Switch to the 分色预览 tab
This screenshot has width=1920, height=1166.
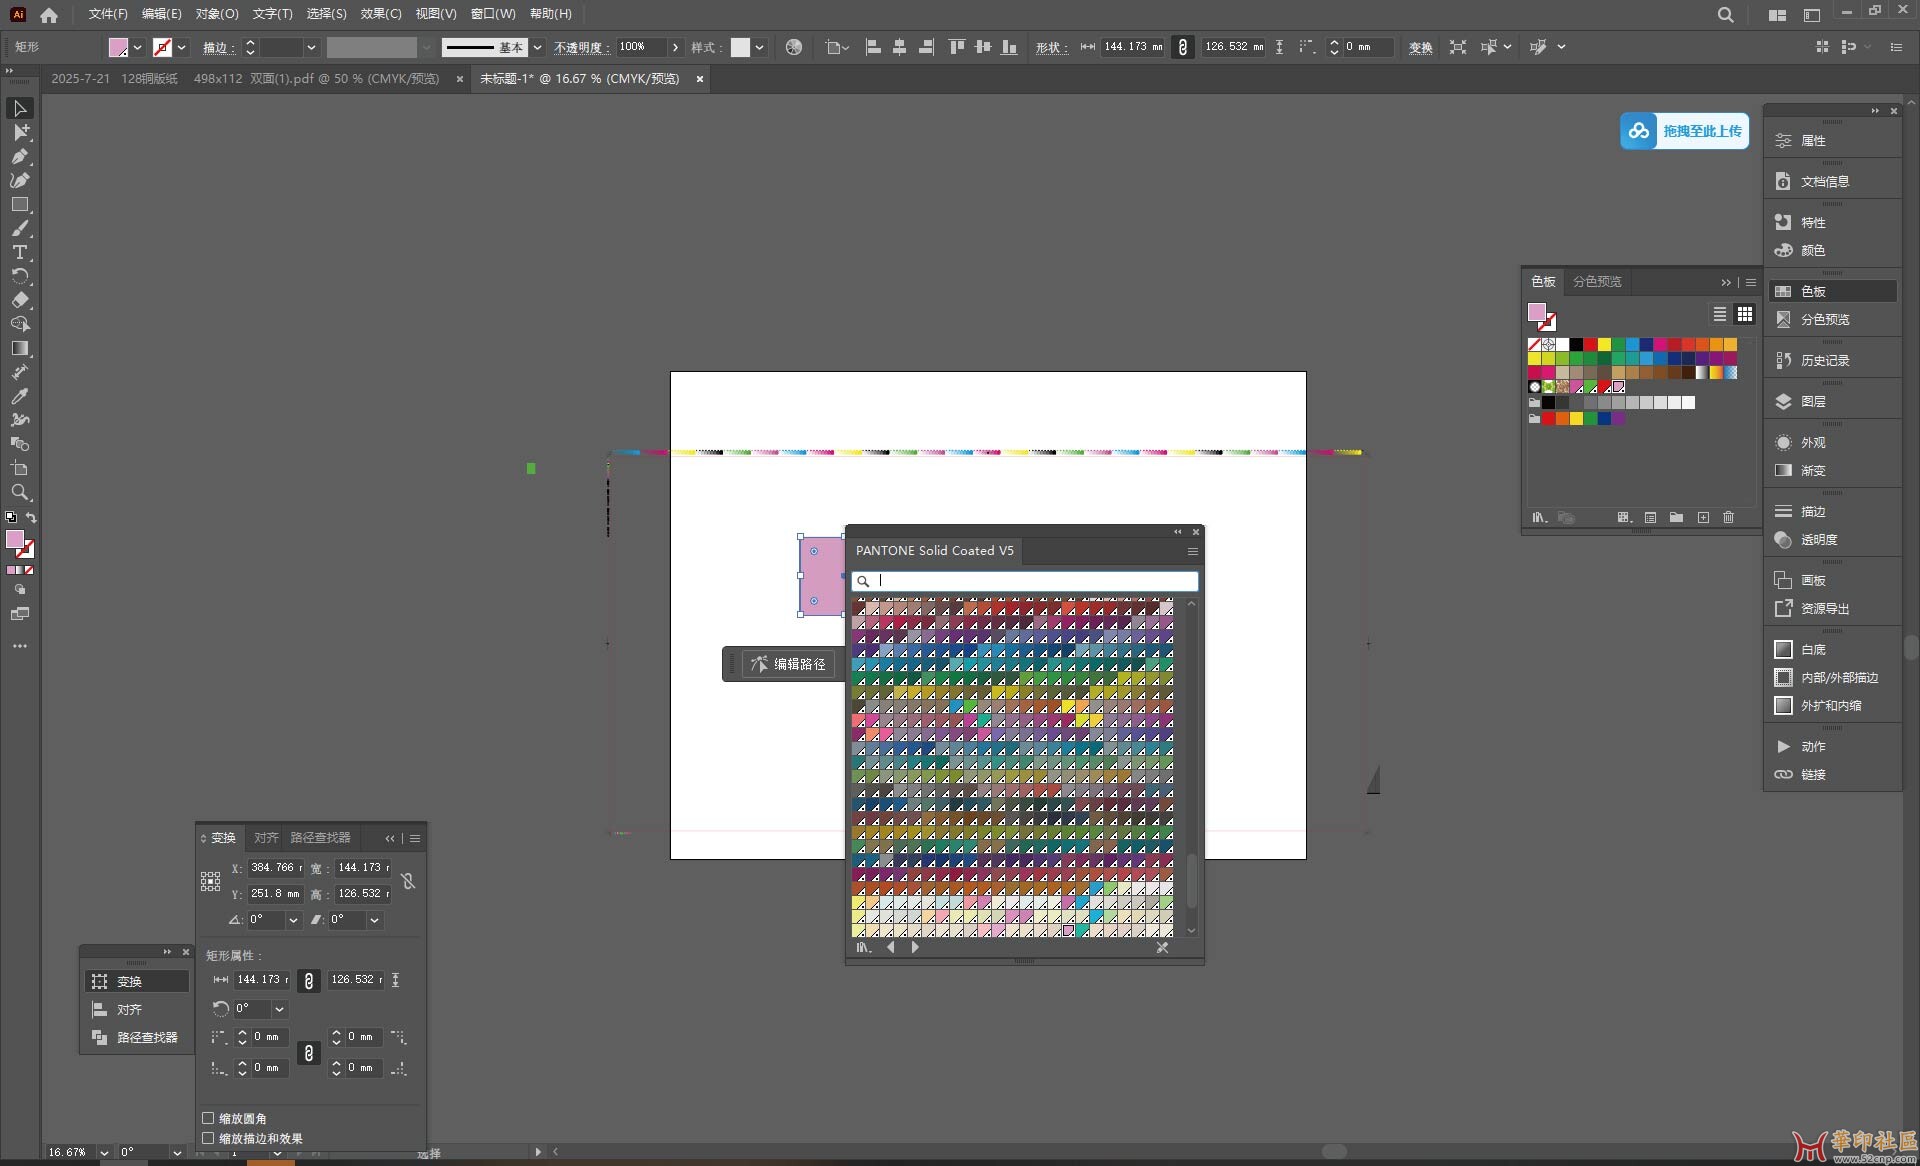[x=1597, y=282]
